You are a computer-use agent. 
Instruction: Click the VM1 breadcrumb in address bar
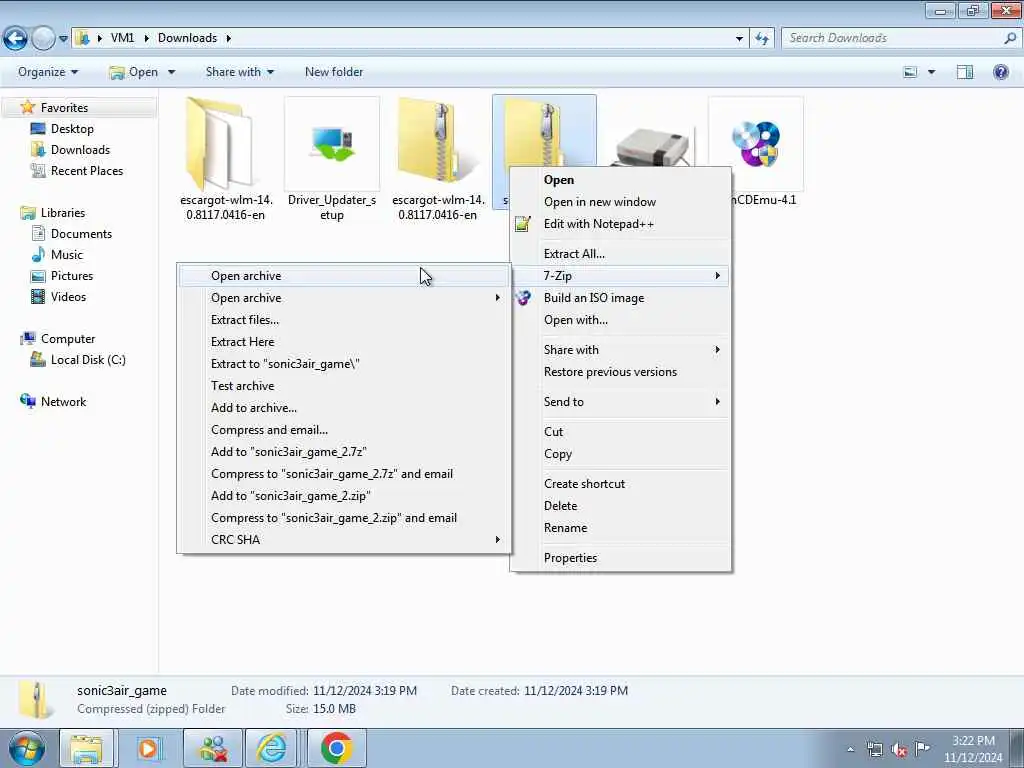pos(122,38)
